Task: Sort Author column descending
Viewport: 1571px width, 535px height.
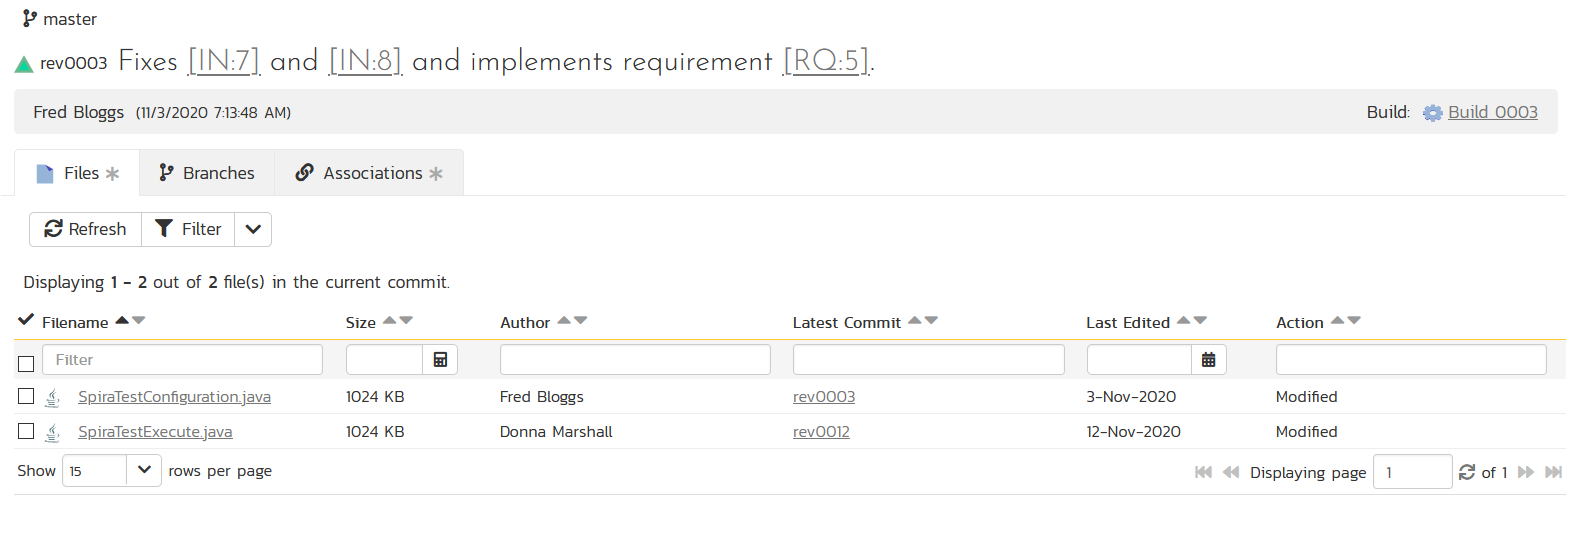Action: click(x=581, y=321)
